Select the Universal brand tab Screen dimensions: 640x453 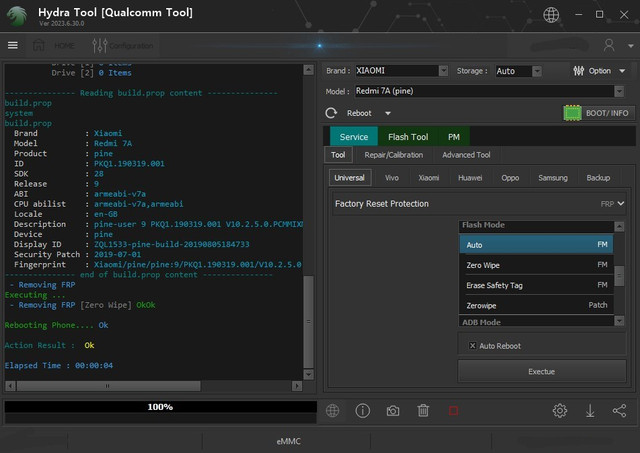(349, 178)
